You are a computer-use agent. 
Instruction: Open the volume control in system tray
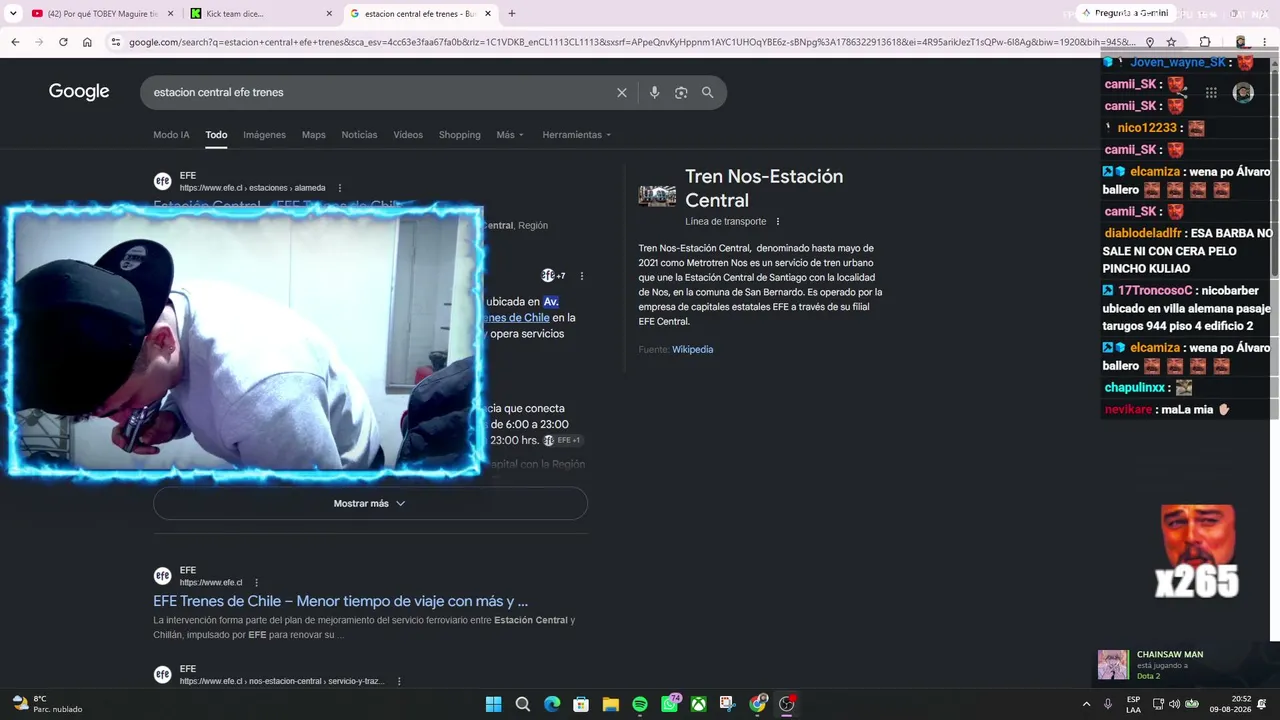1174,704
